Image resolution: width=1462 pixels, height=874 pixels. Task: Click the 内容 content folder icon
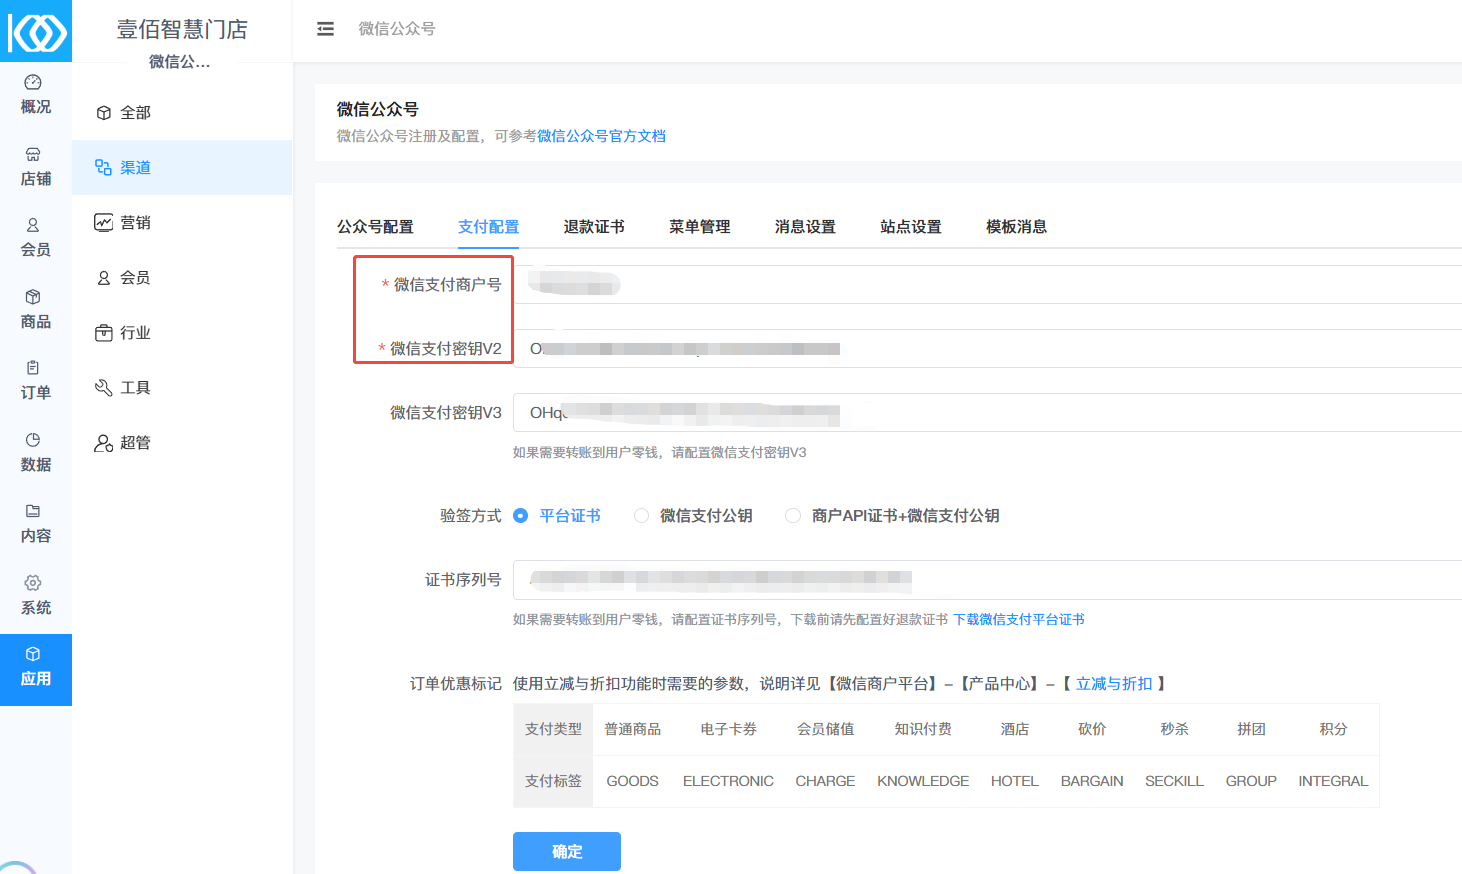point(33,511)
